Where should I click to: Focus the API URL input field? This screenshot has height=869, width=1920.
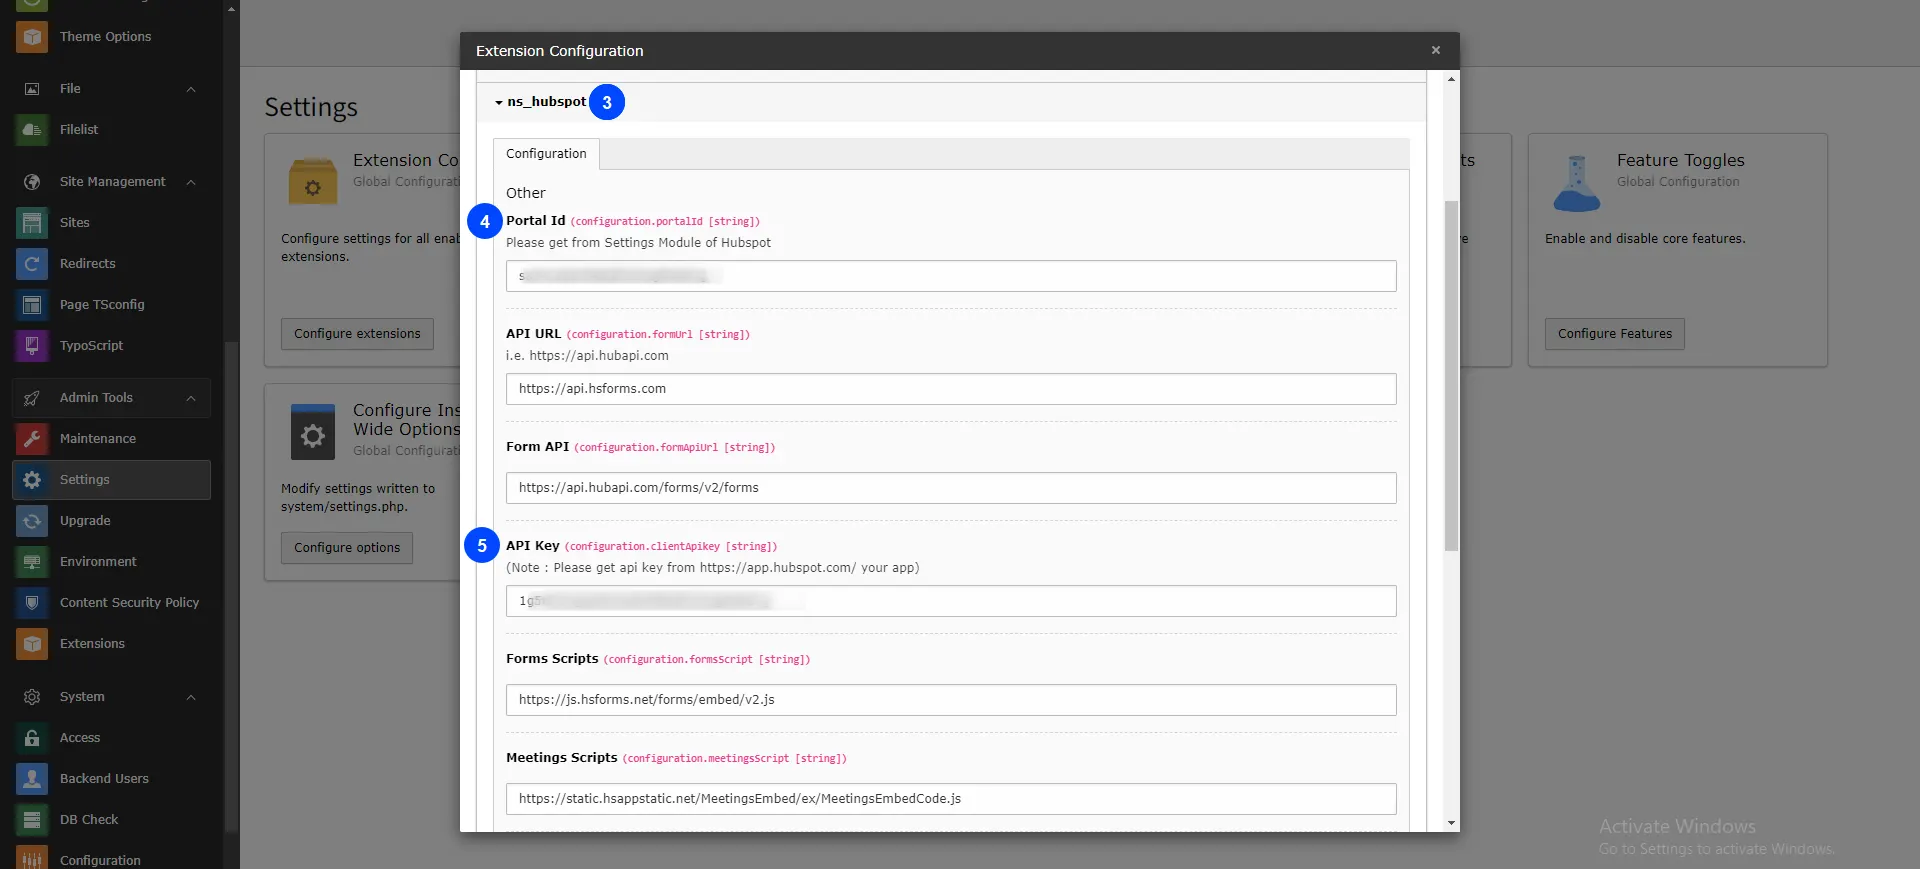click(x=951, y=389)
